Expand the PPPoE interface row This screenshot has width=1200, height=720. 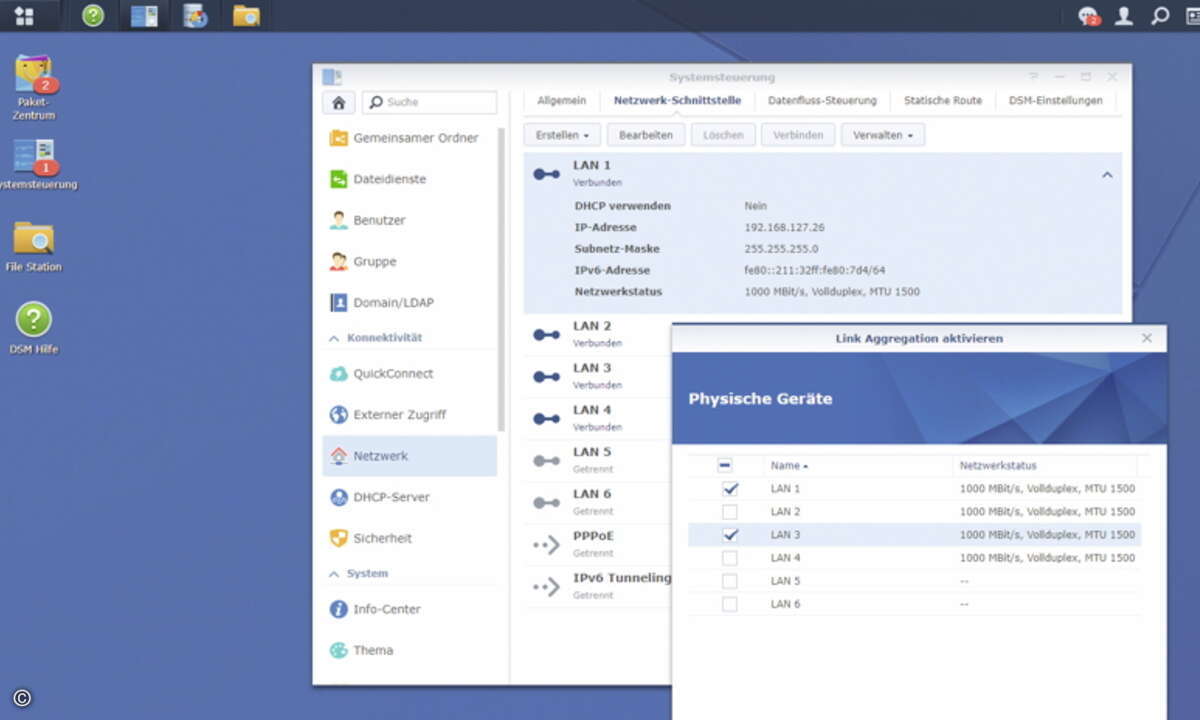point(597,544)
